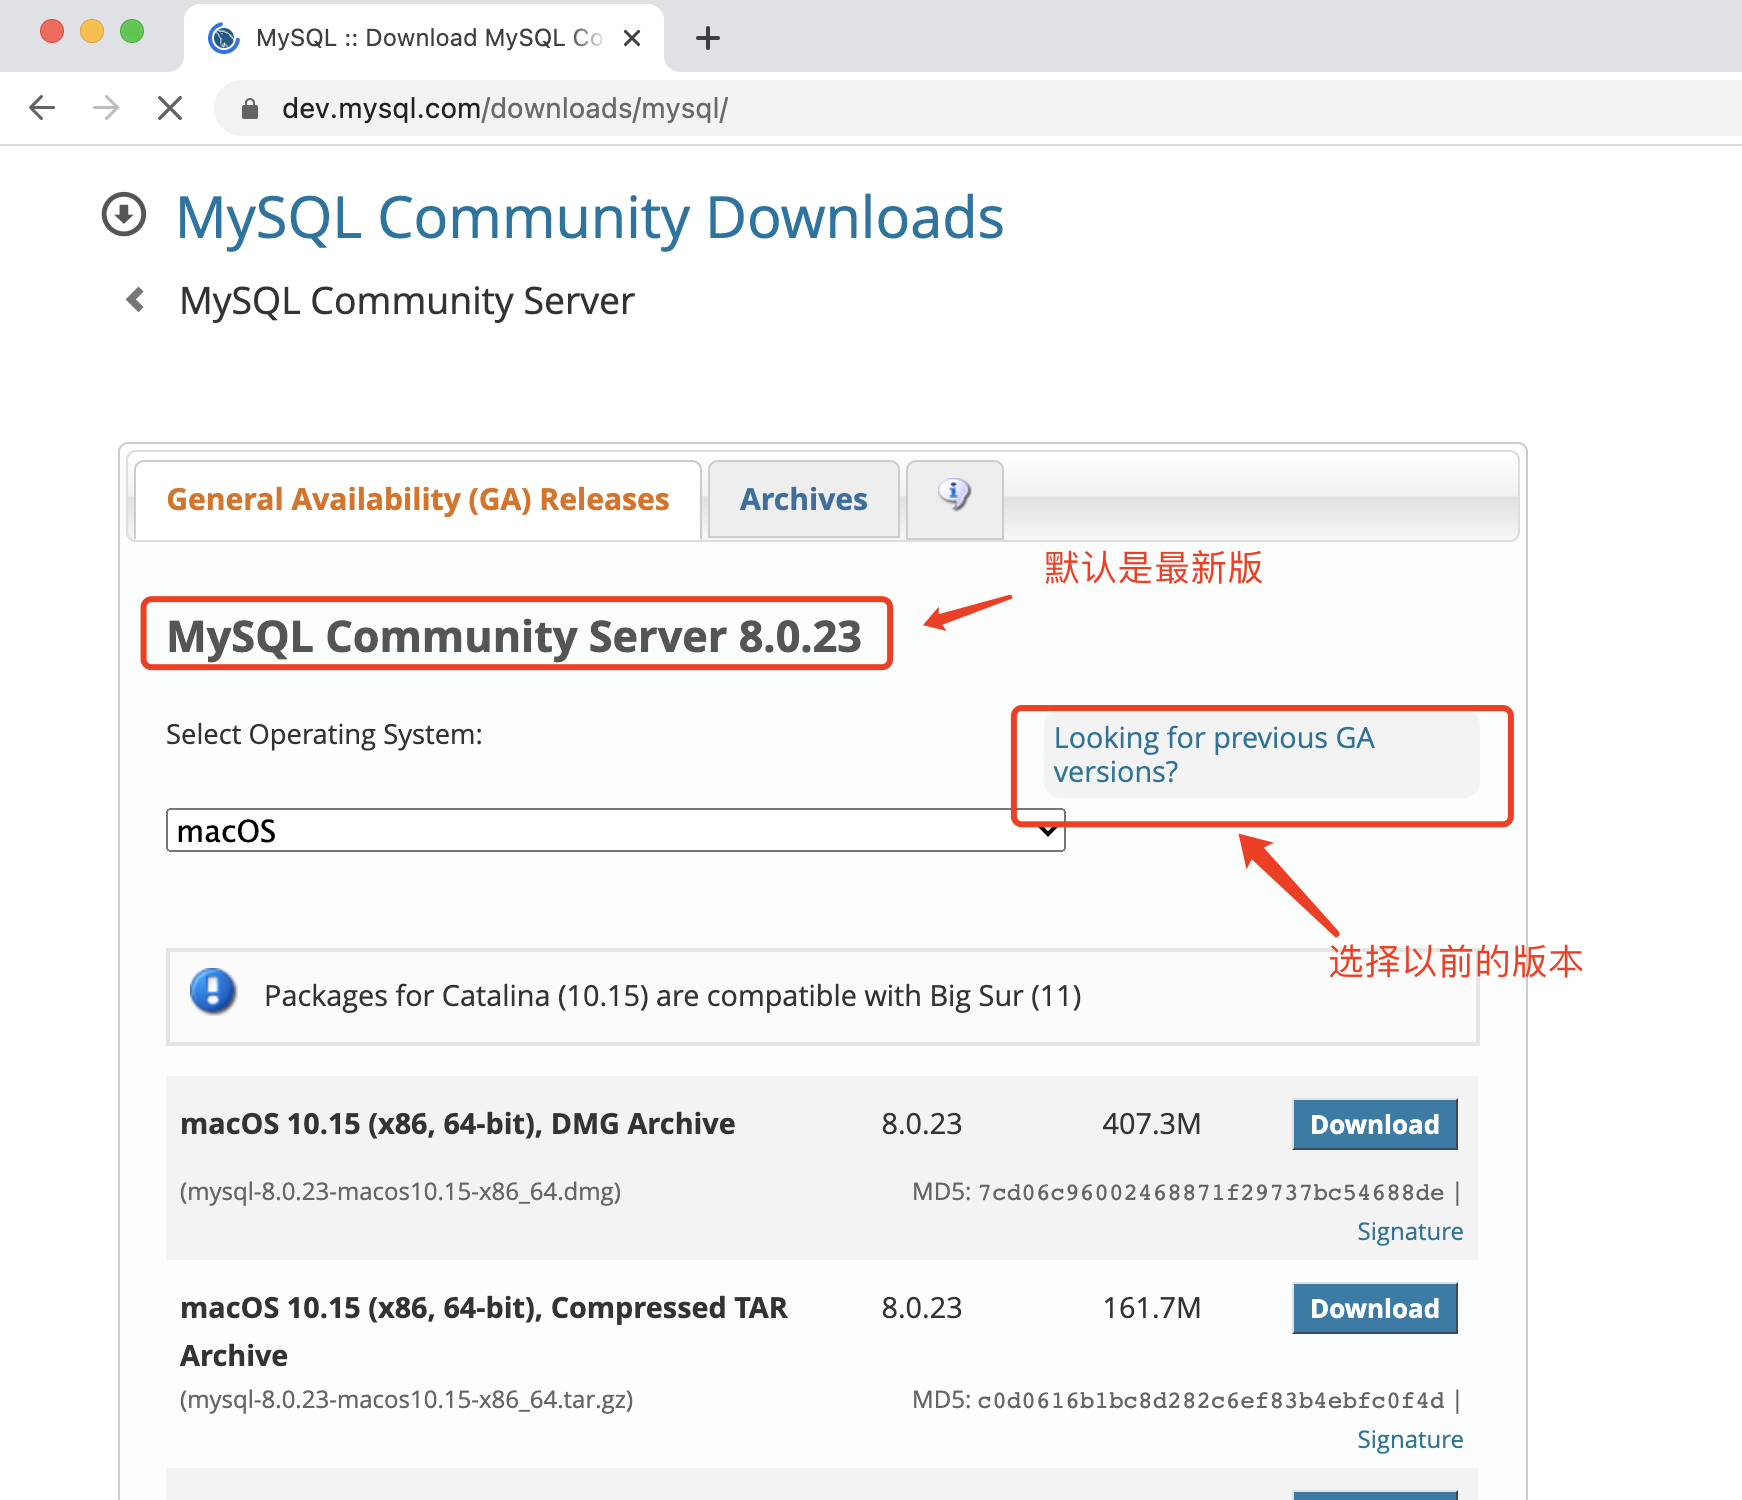Click MySQL Community Server breadcrumb text
The image size is (1742, 1500).
[x=407, y=301]
